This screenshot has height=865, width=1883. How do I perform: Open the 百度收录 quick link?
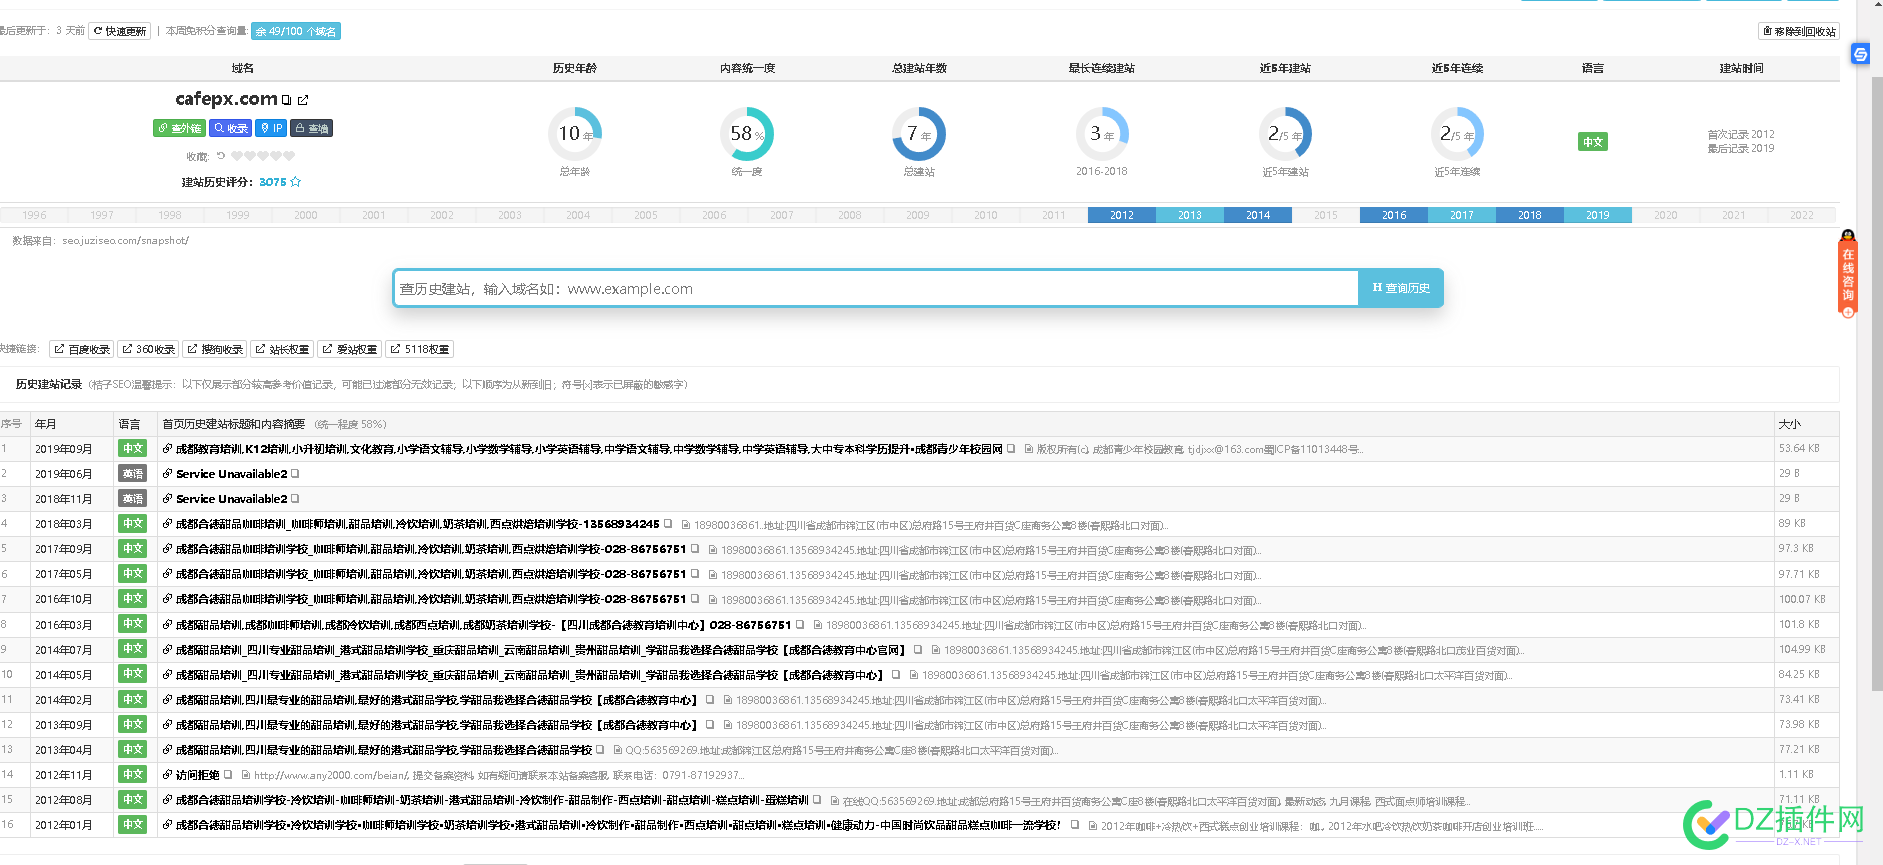[82, 349]
